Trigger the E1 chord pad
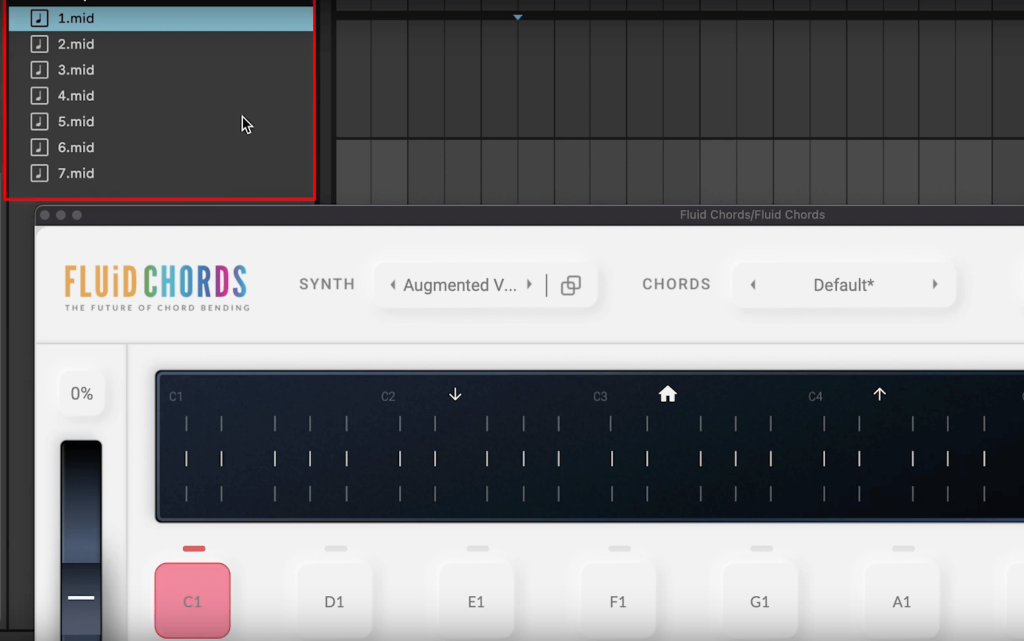Image resolution: width=1024 pixels, height=641 pixels. pos(476,601)
